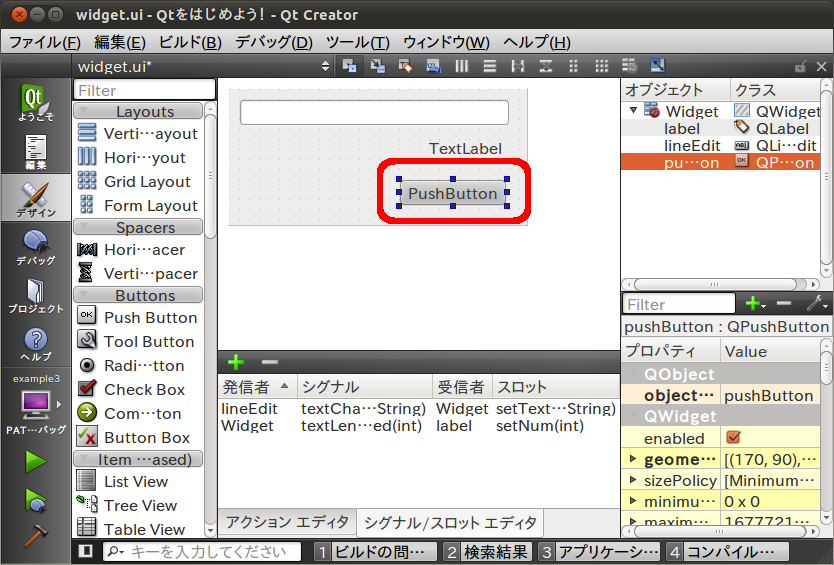Select the Check Box widget item
This screenshot has height=565, width=834.
point(144,390)
